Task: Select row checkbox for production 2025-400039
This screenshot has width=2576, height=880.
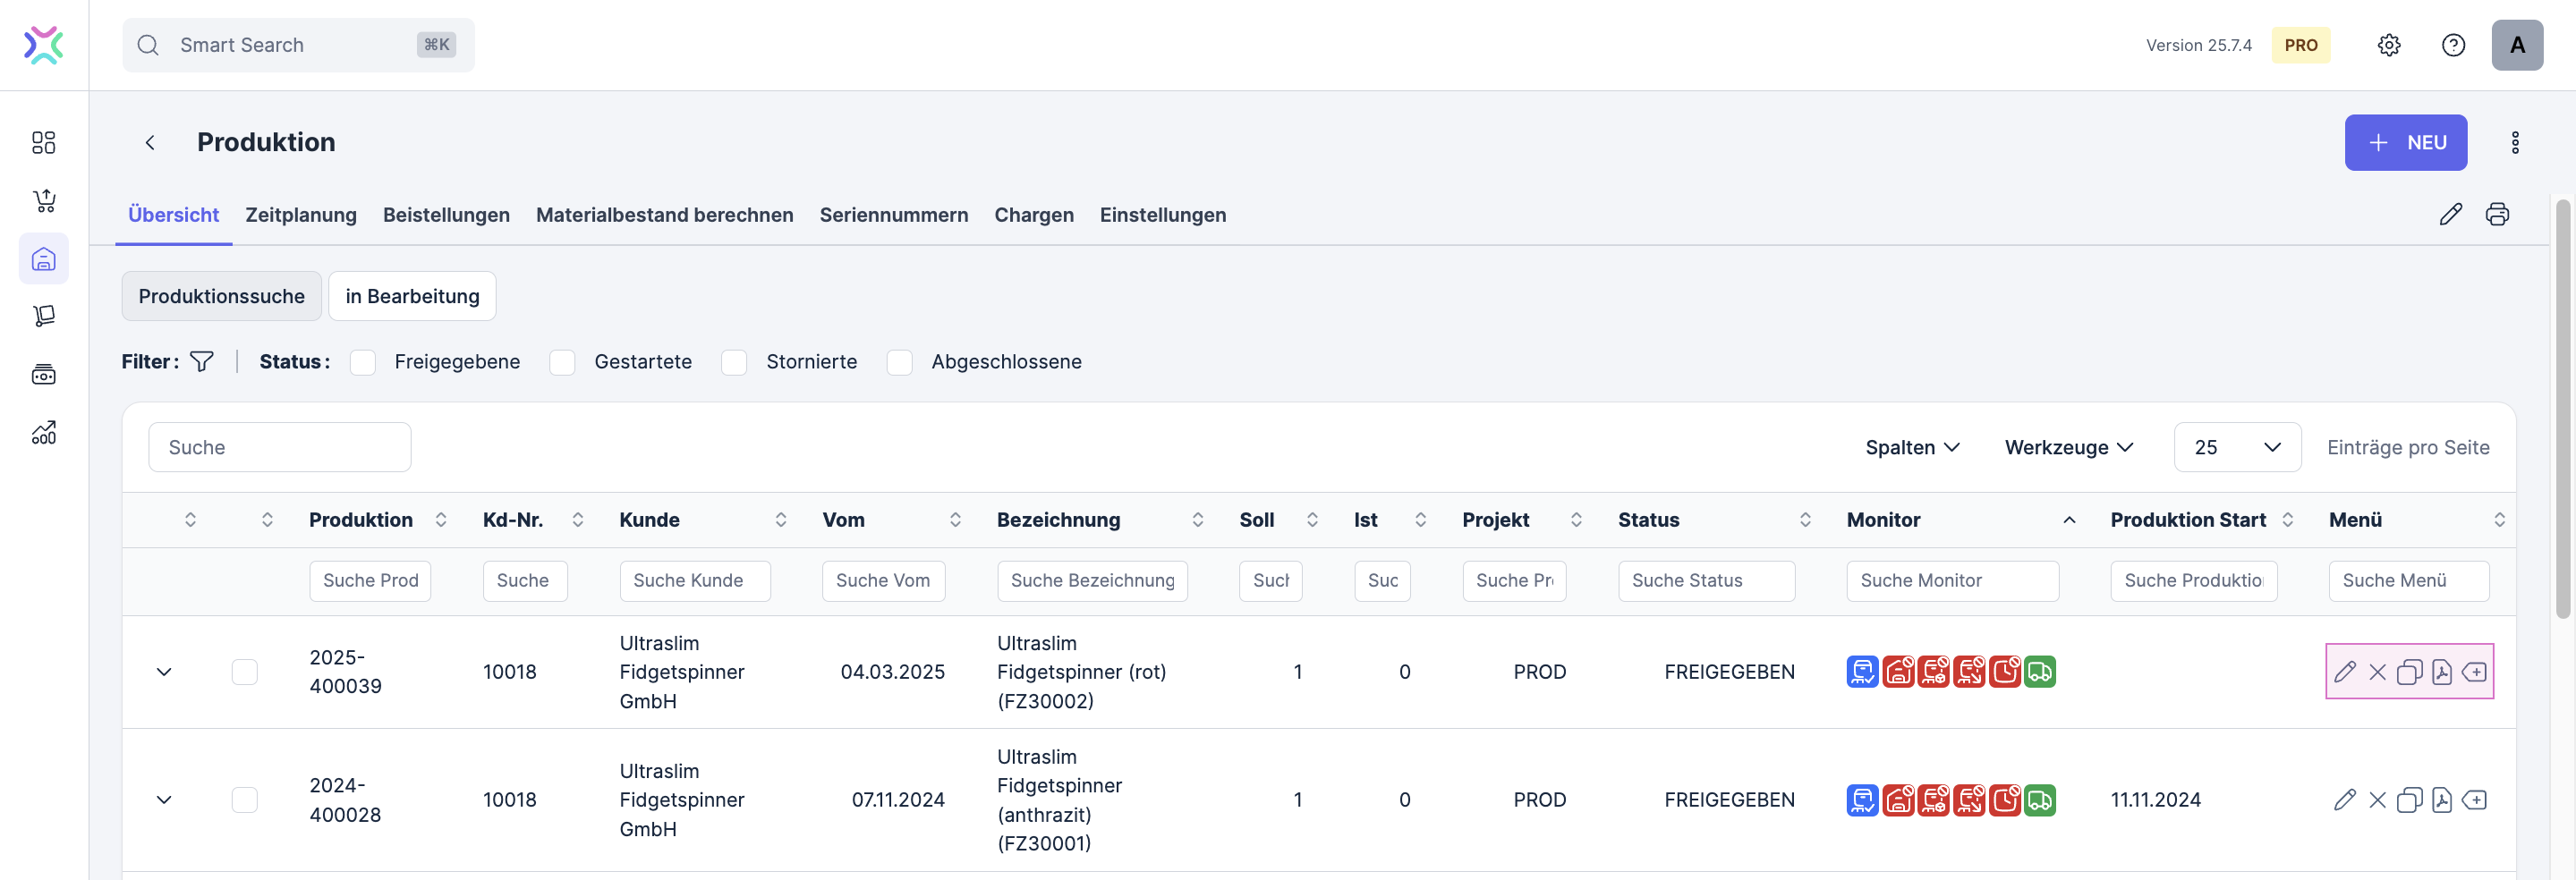Action: (244, 672)
